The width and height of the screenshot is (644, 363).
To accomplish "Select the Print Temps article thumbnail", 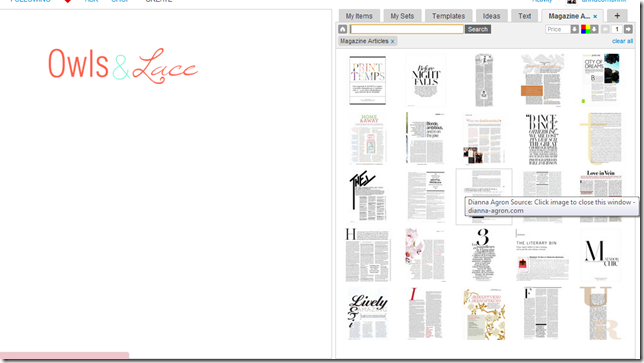I will 368,80.
